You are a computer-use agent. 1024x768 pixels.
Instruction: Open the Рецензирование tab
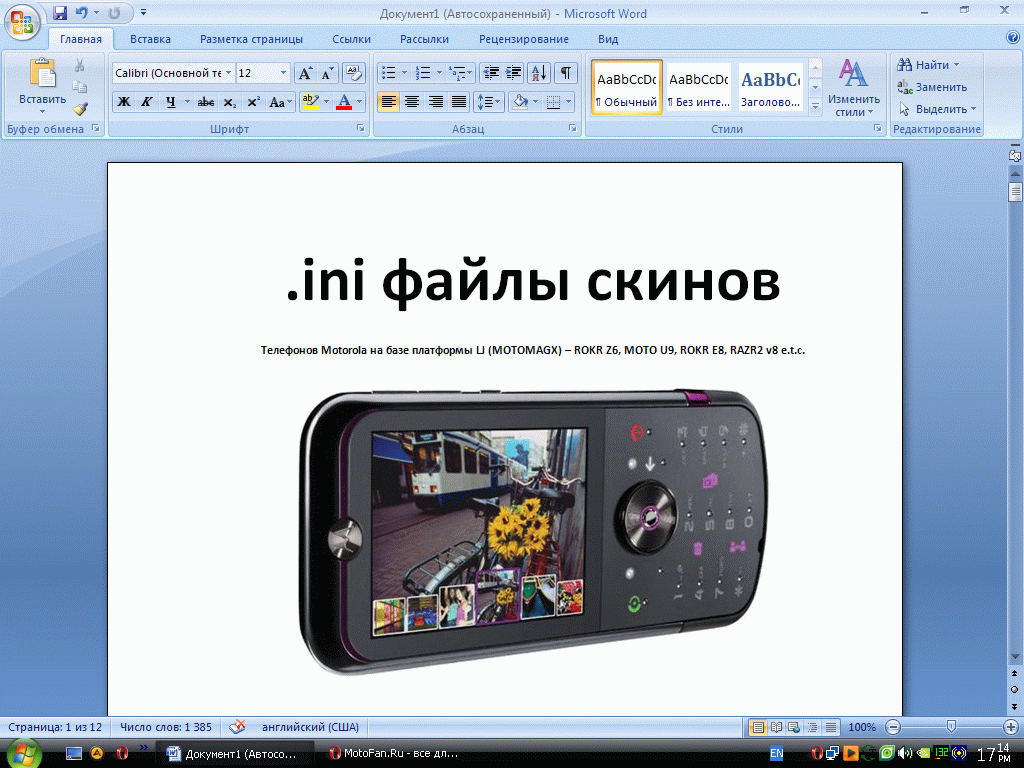(x=524, y=39)
